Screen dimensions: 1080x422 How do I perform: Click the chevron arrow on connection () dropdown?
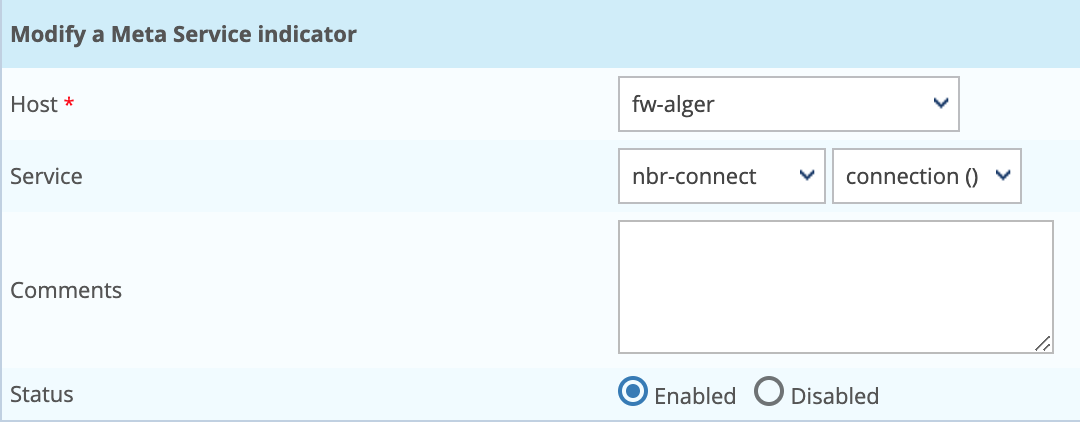click(x=1002, y=176)
